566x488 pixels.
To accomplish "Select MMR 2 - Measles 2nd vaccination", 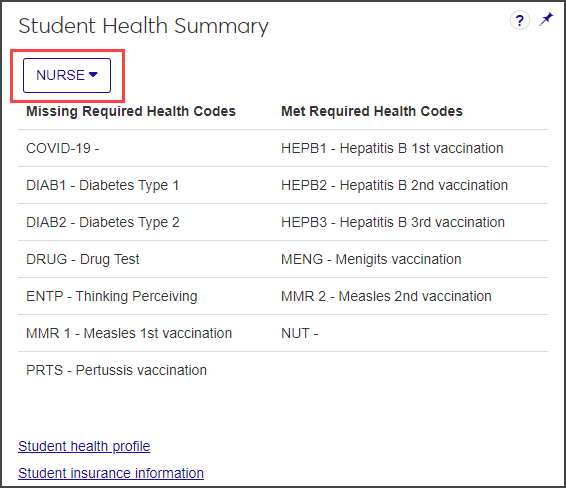I will coord(386,296).
